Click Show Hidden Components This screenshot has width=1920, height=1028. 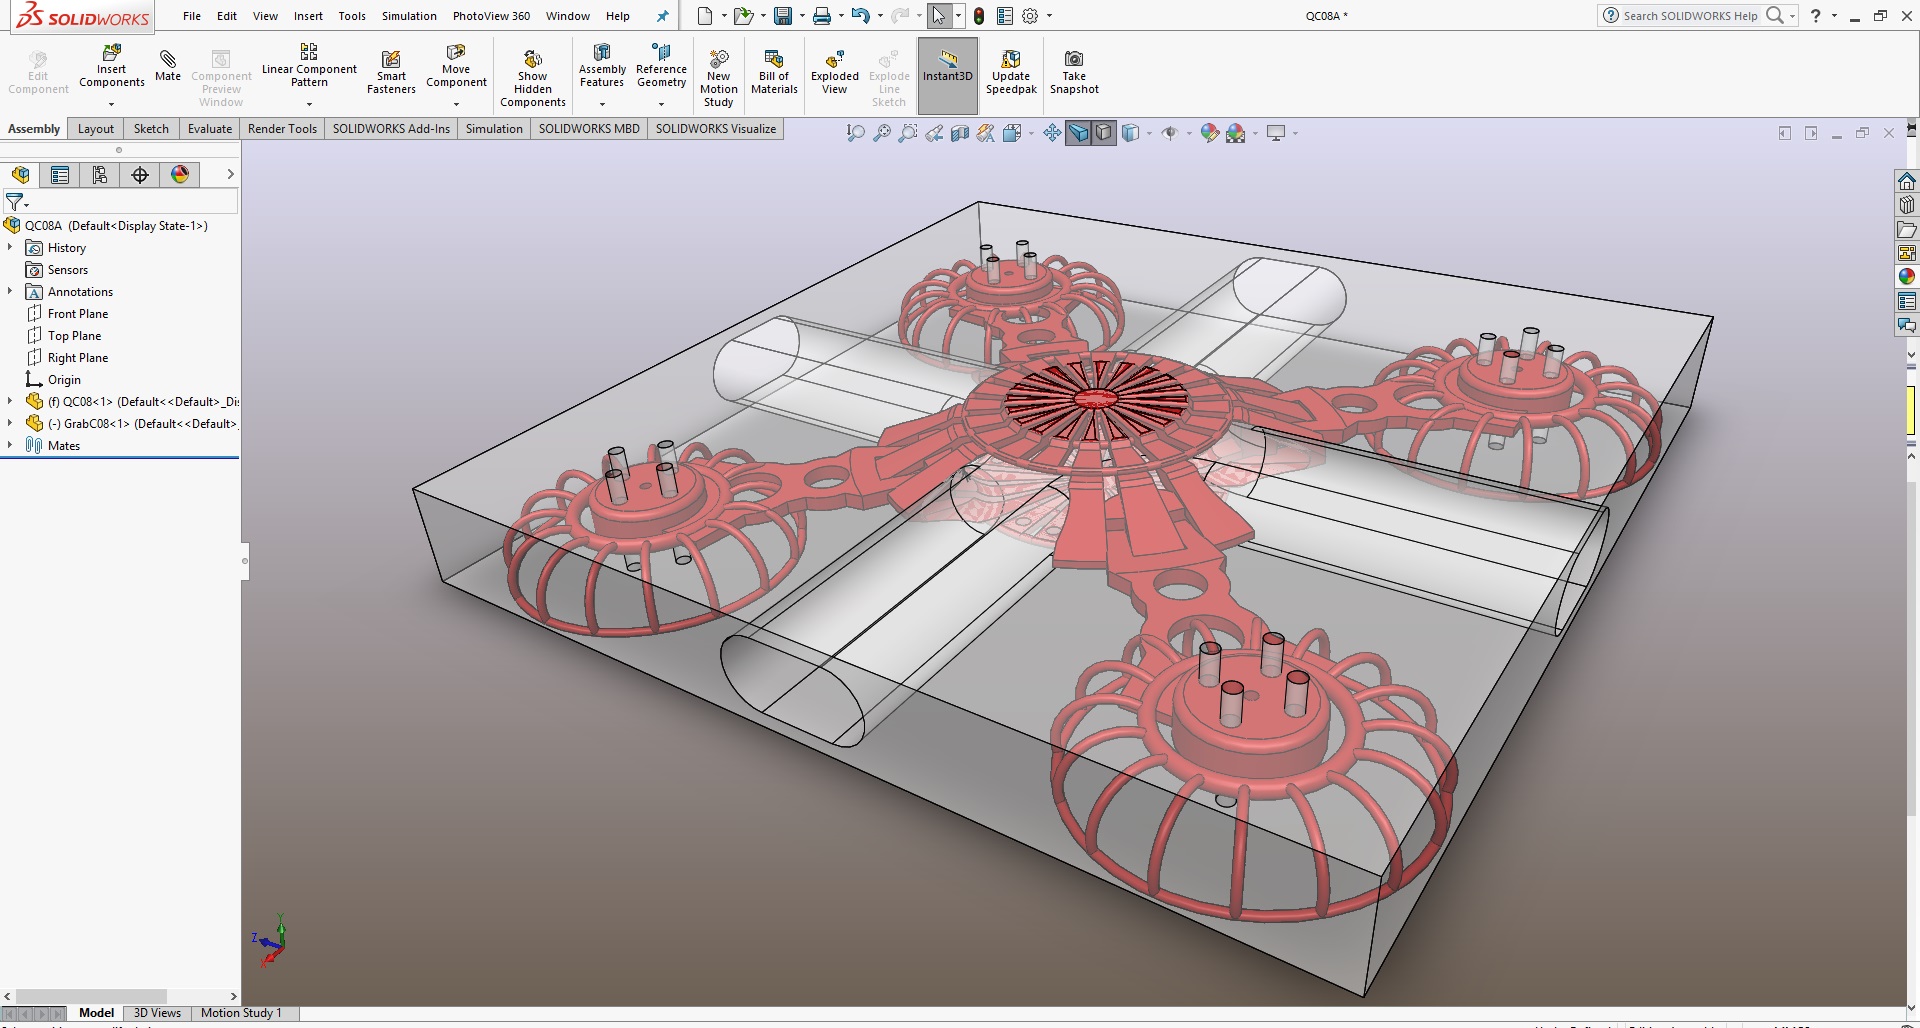click(533, 77)
